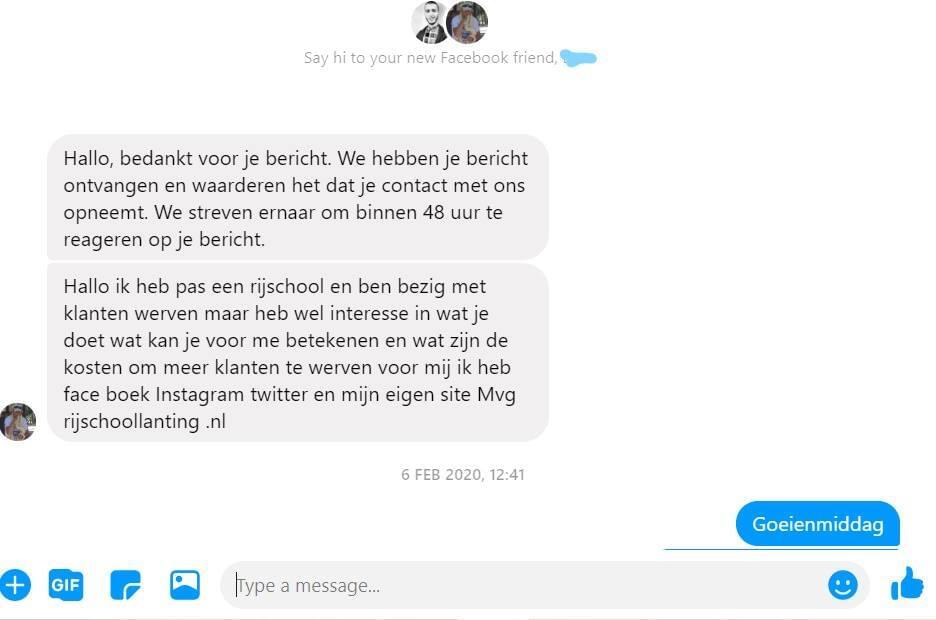The width and height of the screenshot is (936, 620).
Task: Send a thumbs up like
Action: pyautogui.click(x=907, y=583)
